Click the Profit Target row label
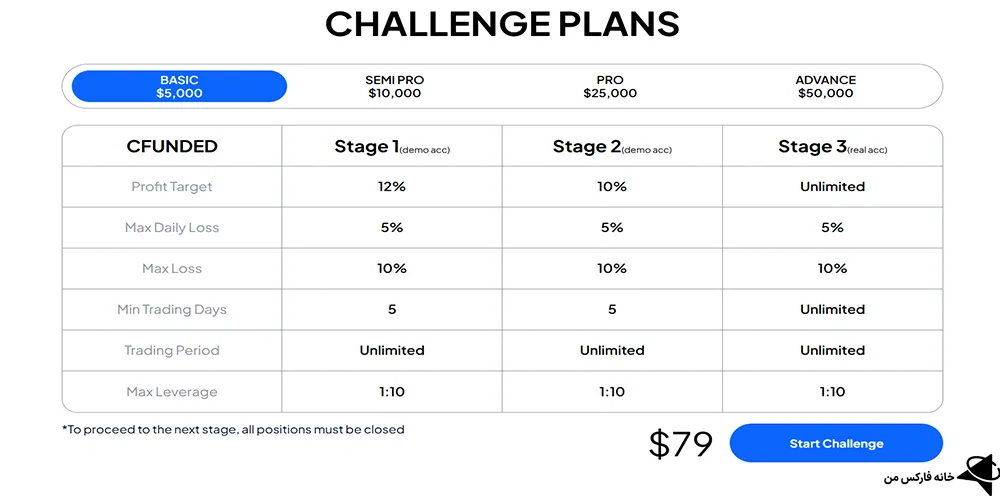Image resolution: width=1000 pixels, height=500 pixels. [172, 187]
